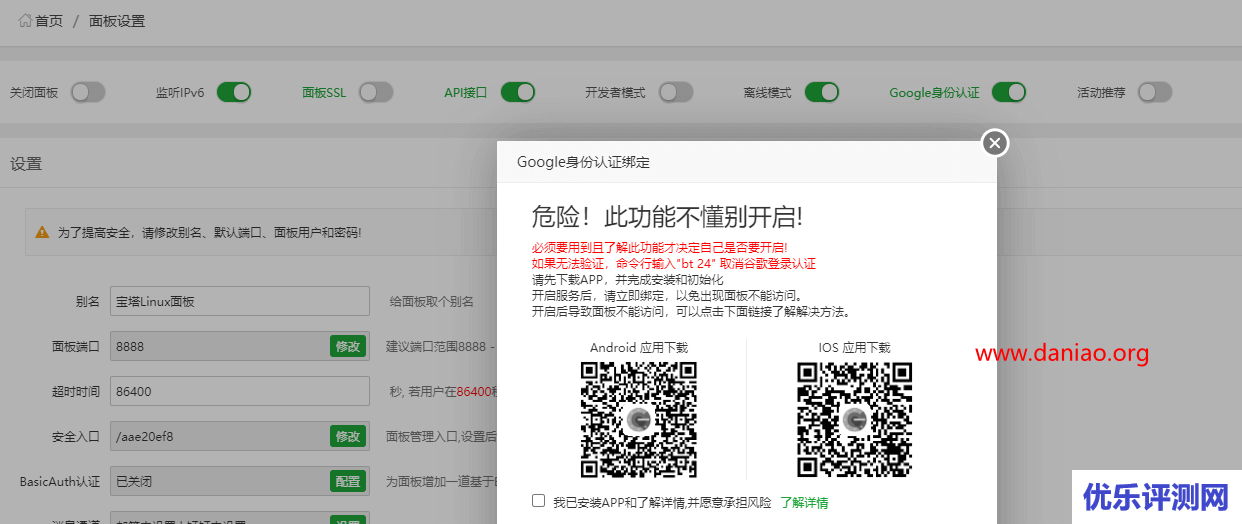Click the IOS 应用下载 label

855,348
